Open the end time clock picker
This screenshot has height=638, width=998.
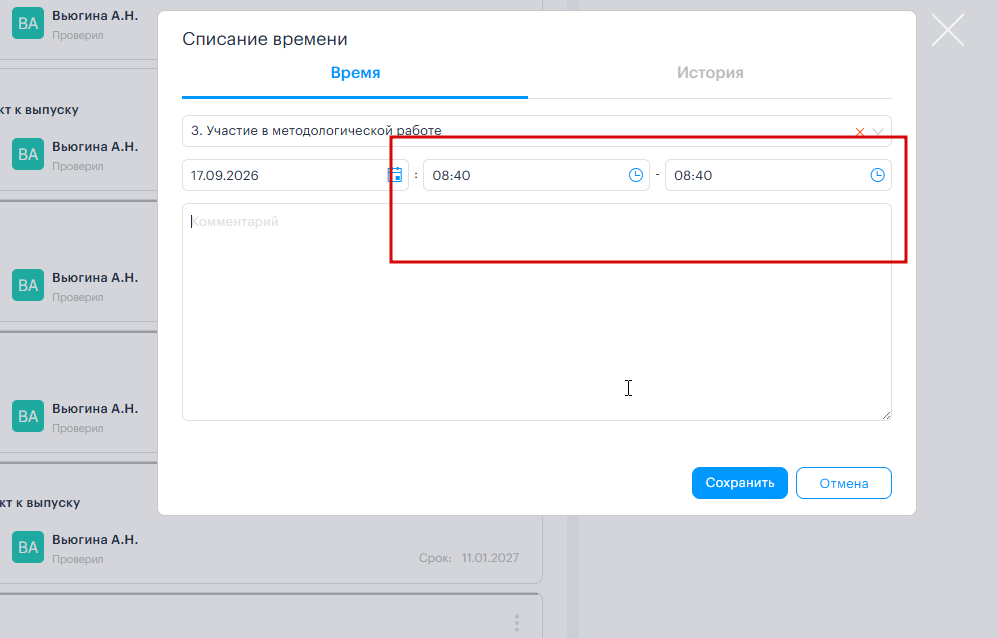pos(877,175)
